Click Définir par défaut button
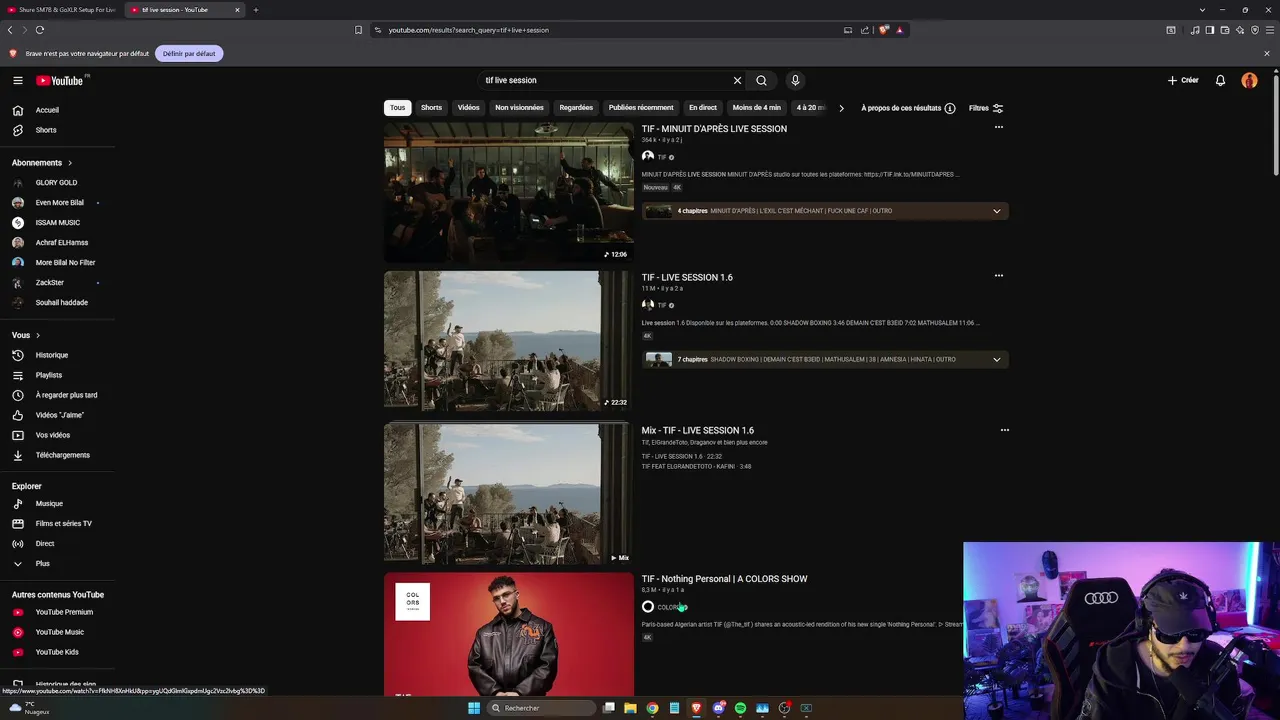 (x=189, y=53)
